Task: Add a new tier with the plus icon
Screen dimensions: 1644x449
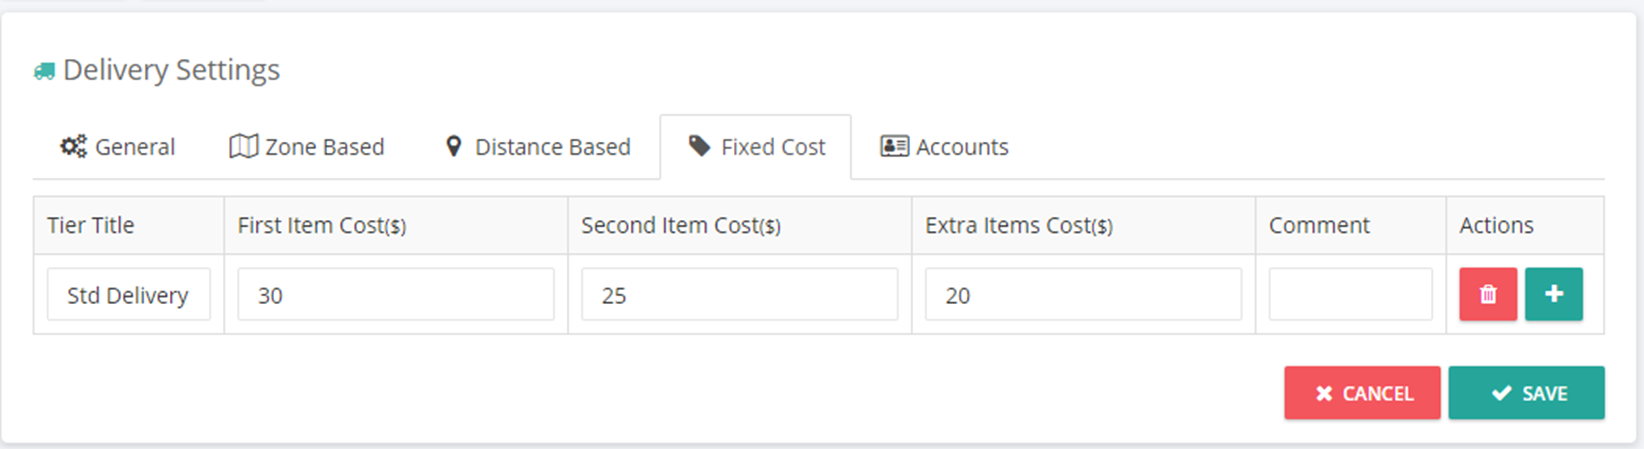Action: 1554,294
